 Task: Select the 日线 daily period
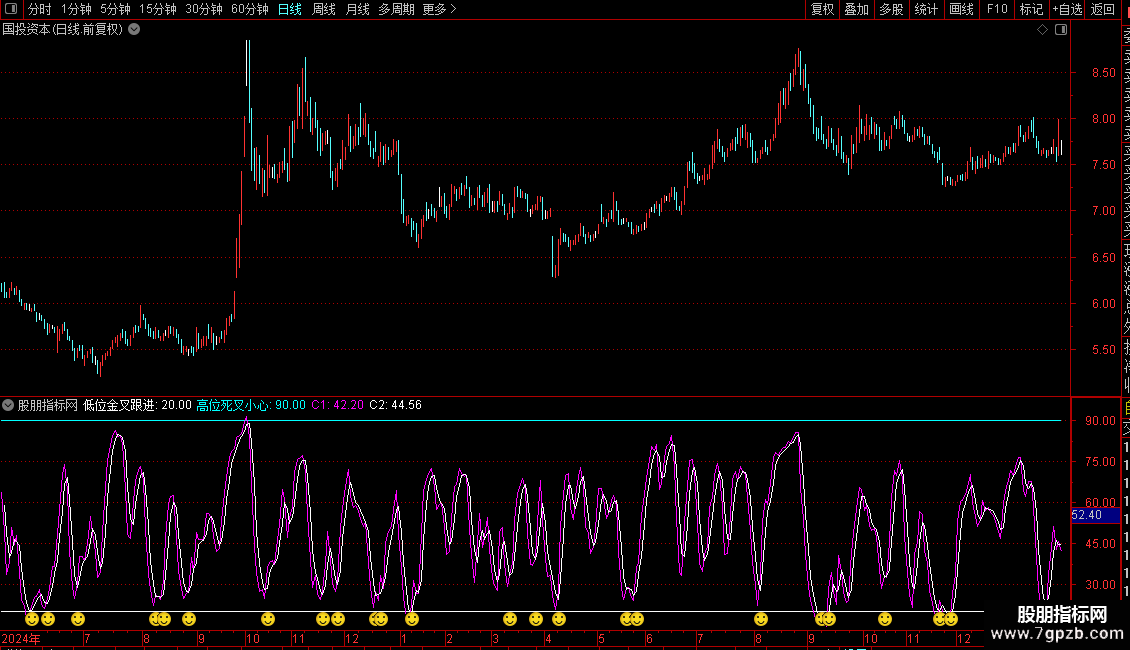tap(290, 9)
